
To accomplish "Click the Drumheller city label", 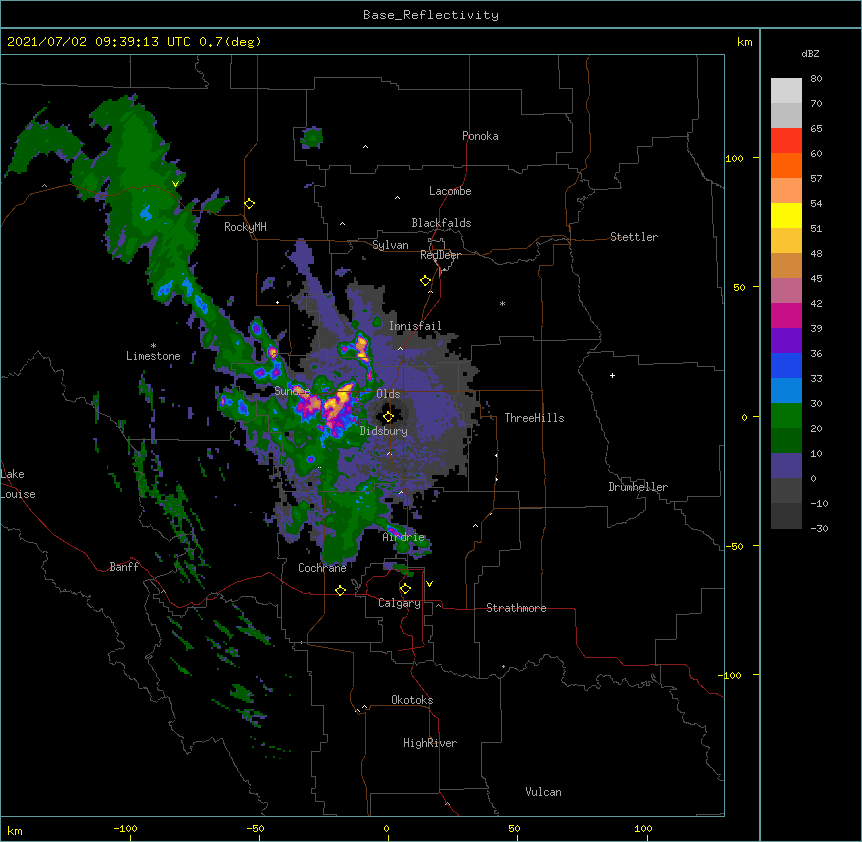I will click(x=638, y=487).
